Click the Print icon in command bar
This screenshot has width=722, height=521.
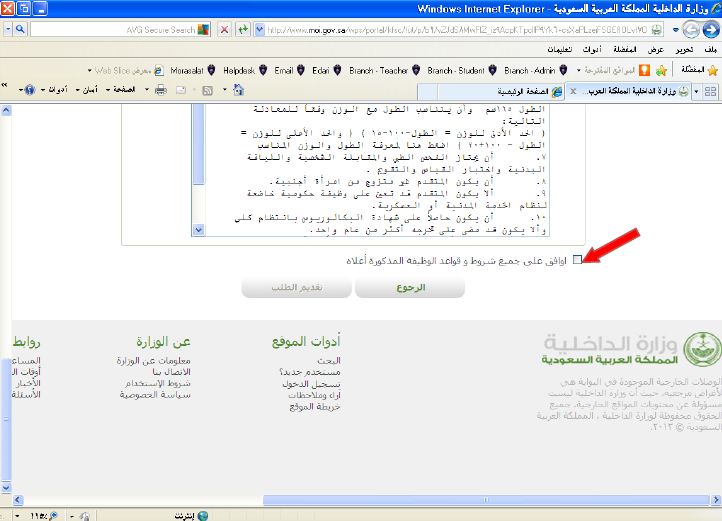point(160,91)
